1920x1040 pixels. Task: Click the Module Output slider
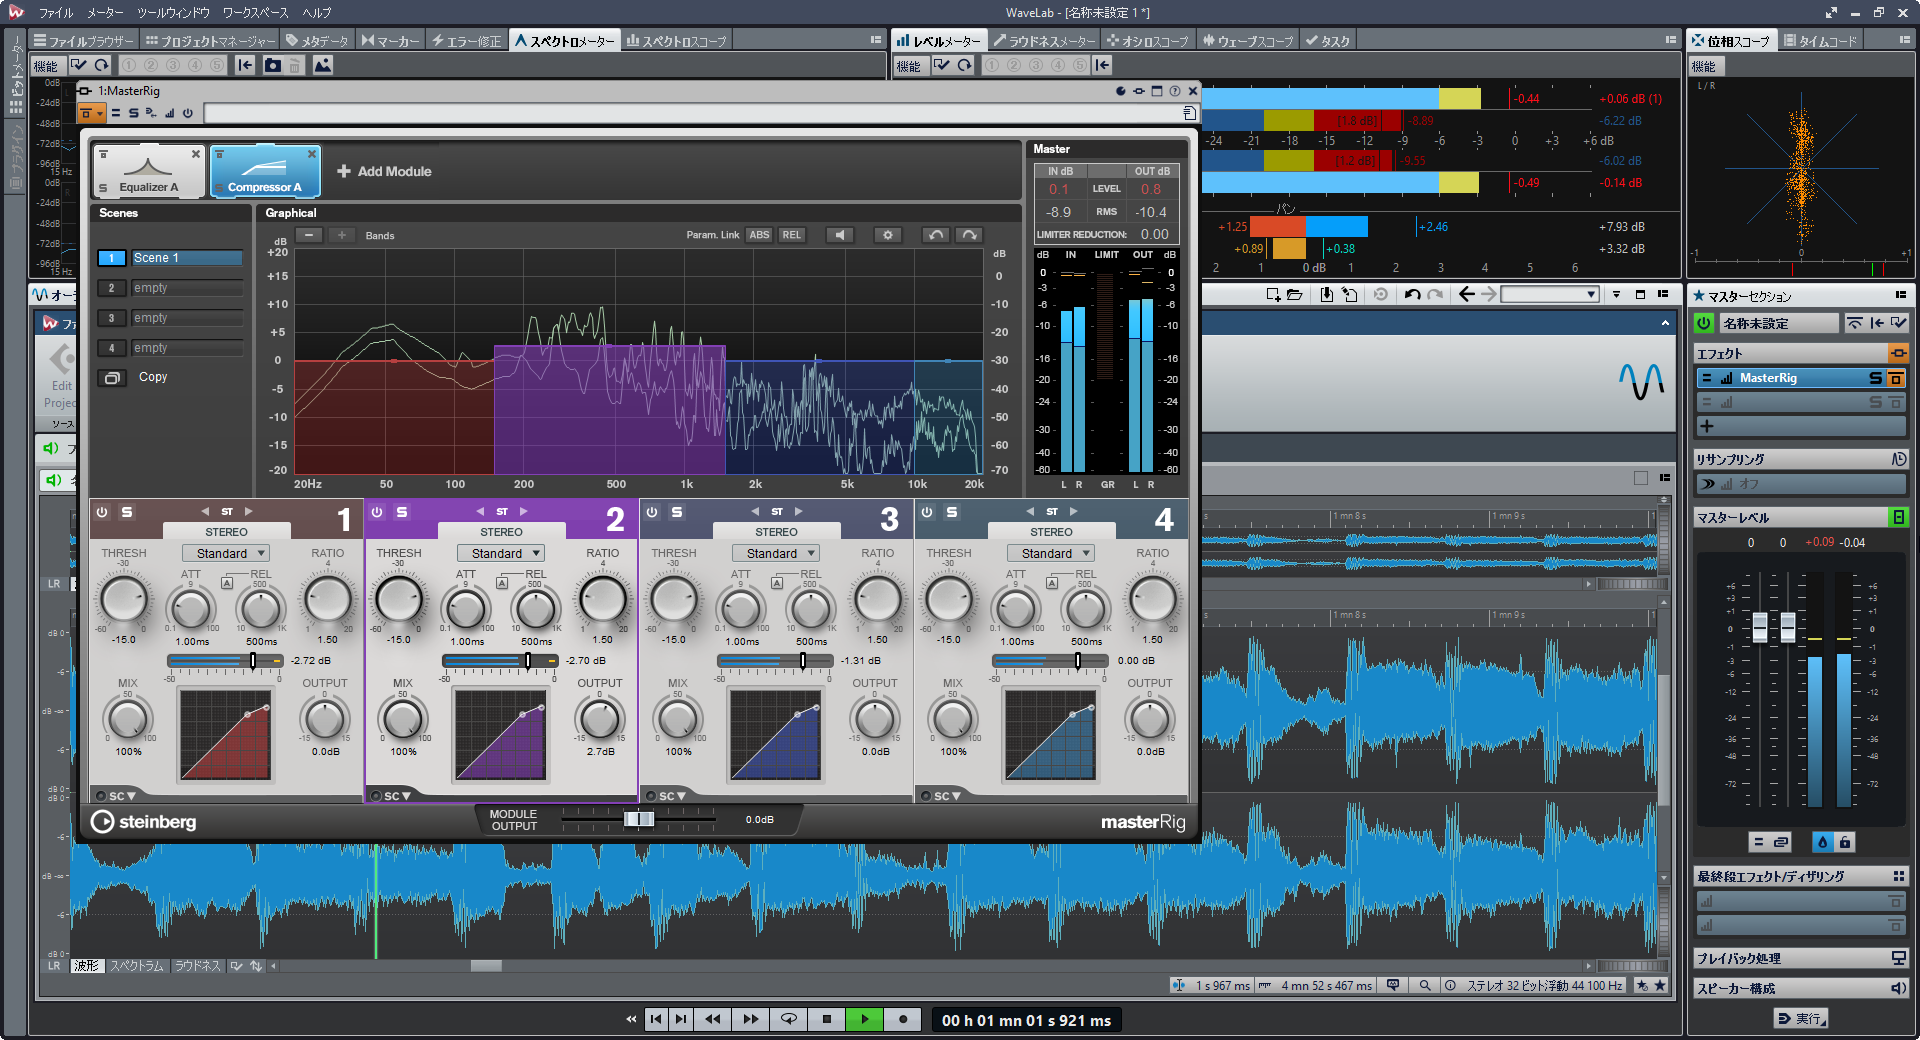click(638, 819)
